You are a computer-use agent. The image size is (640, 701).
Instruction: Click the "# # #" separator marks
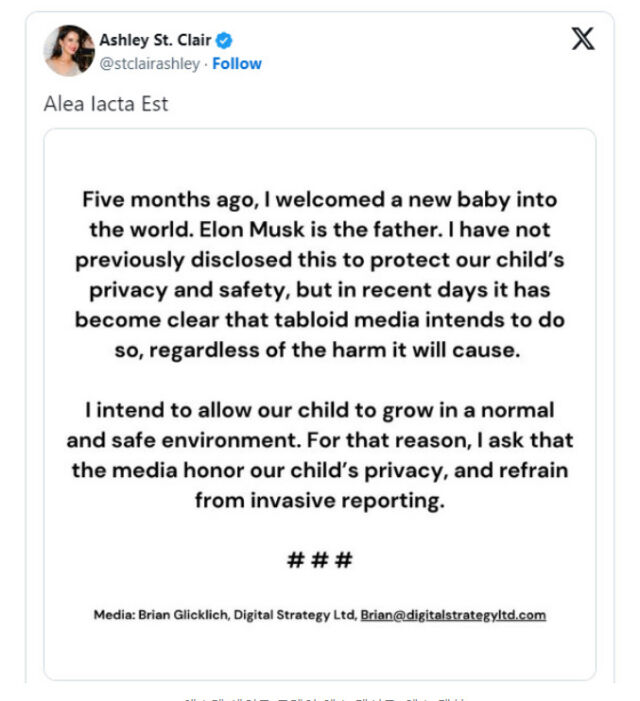319,559
